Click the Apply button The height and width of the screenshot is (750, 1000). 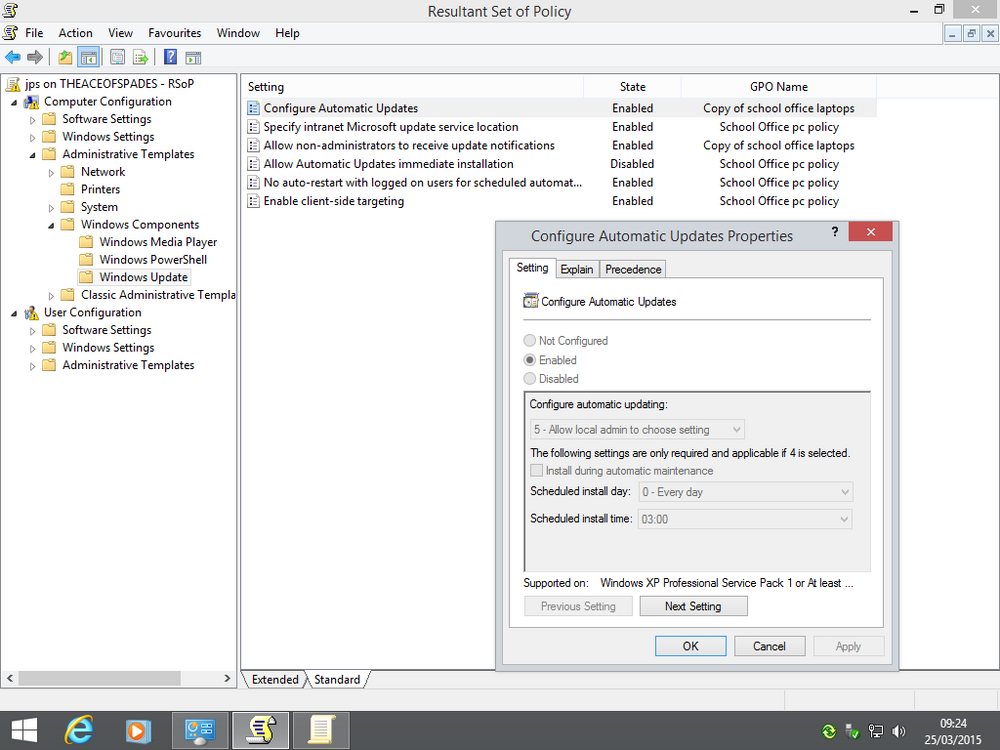(848, 646)
